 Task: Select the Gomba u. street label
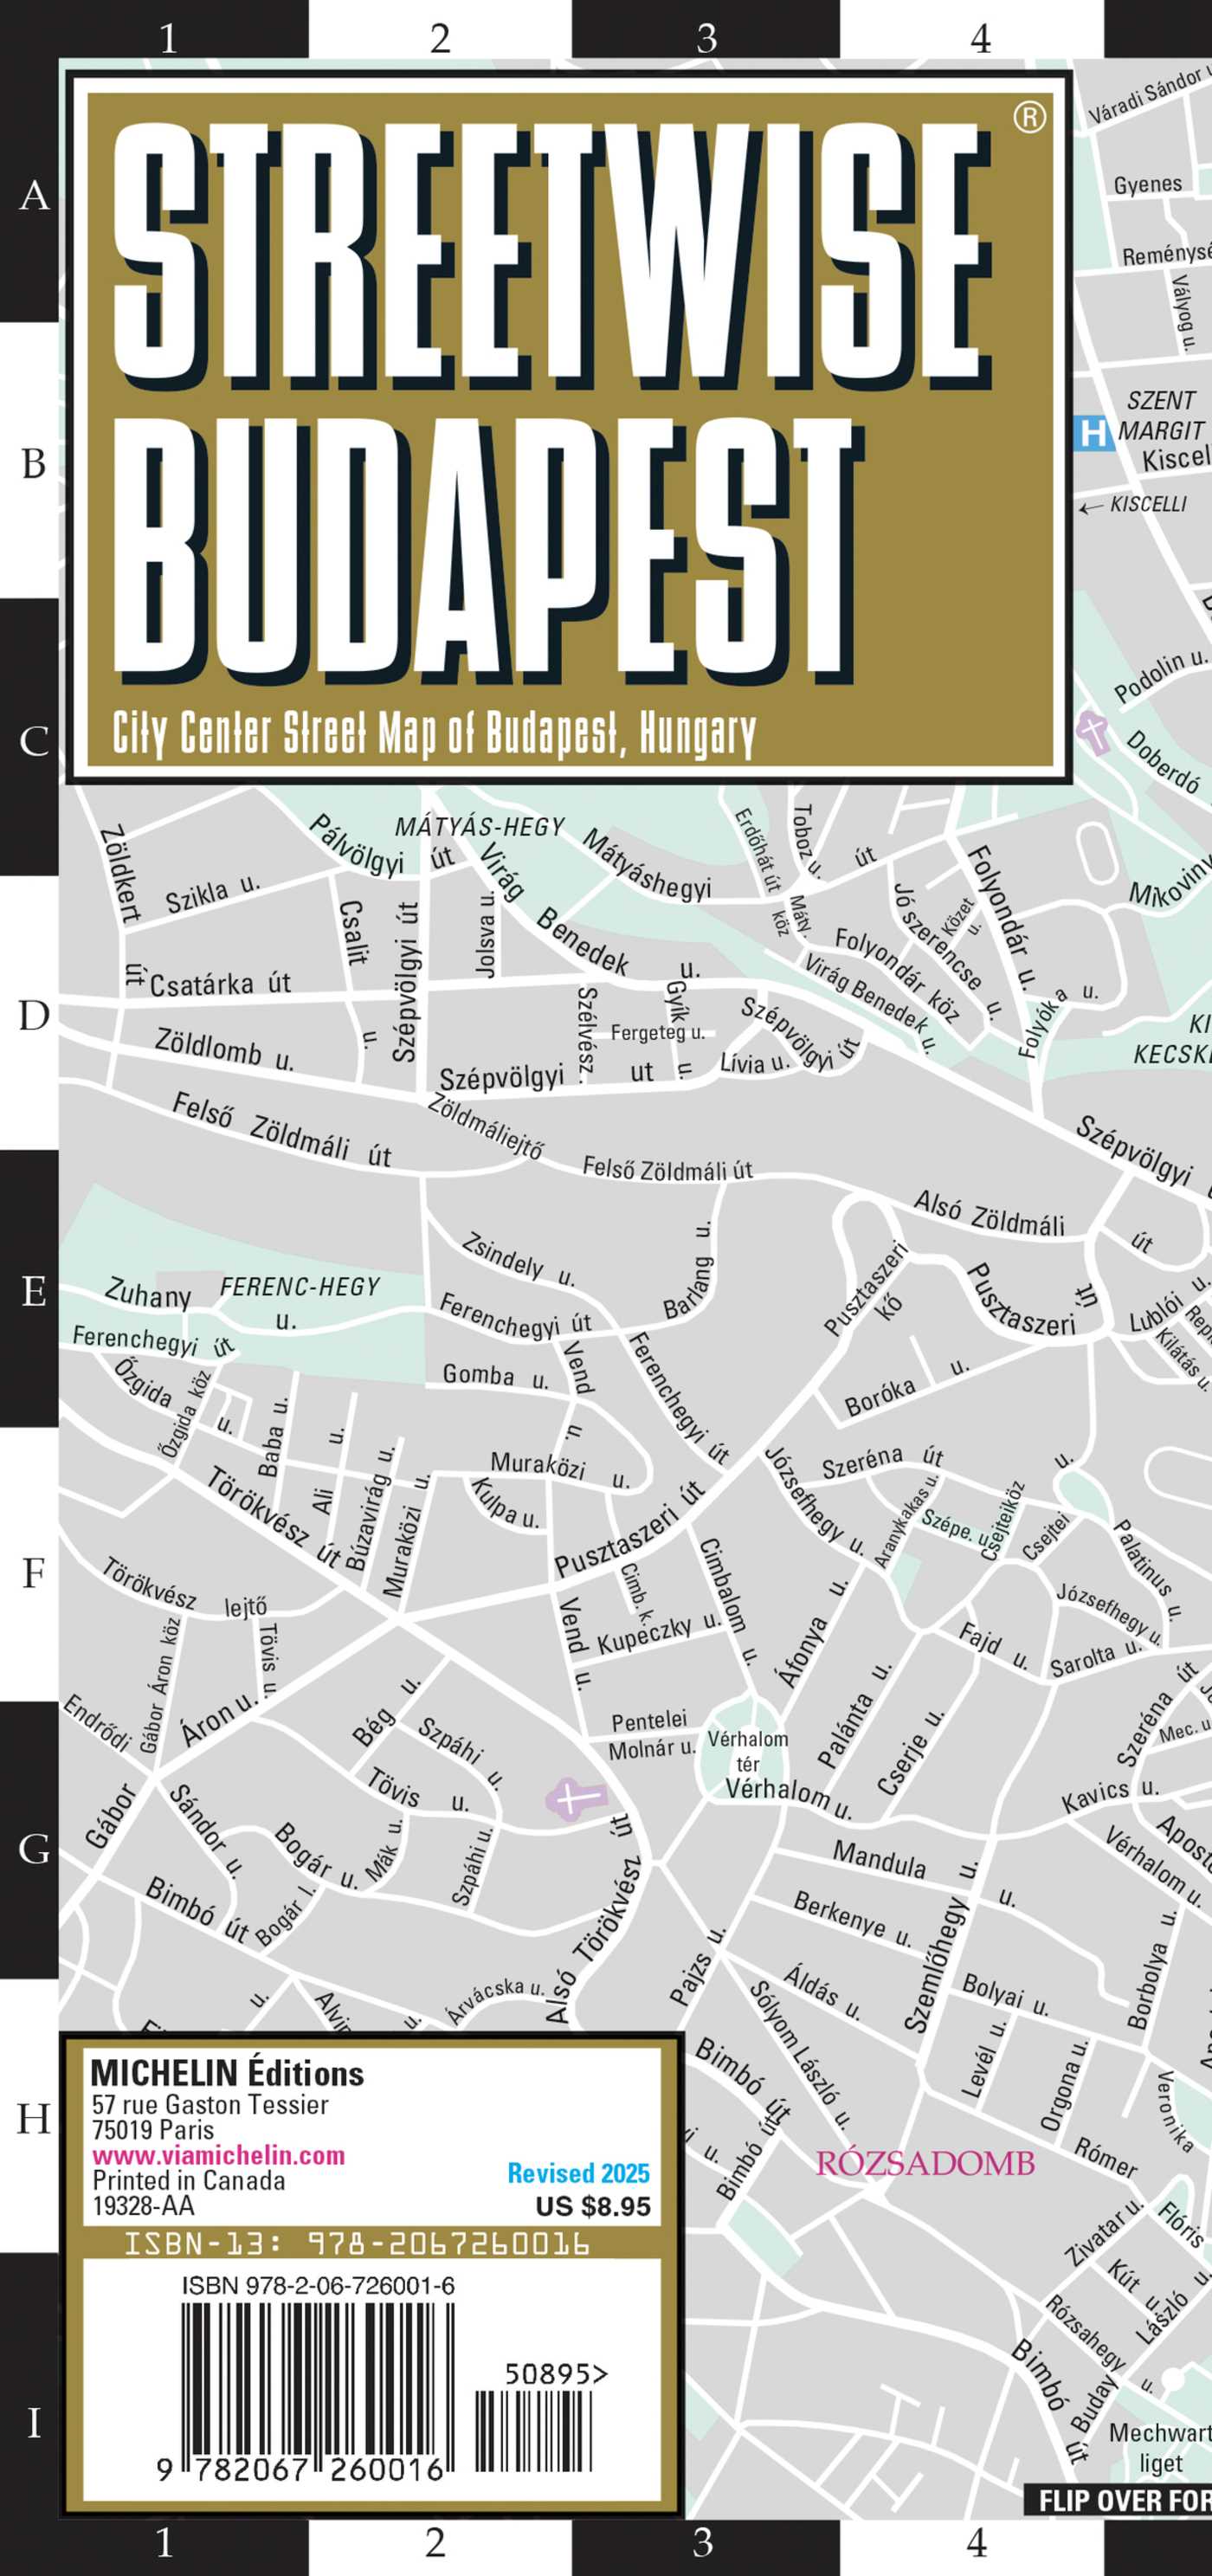(495, 1376)
